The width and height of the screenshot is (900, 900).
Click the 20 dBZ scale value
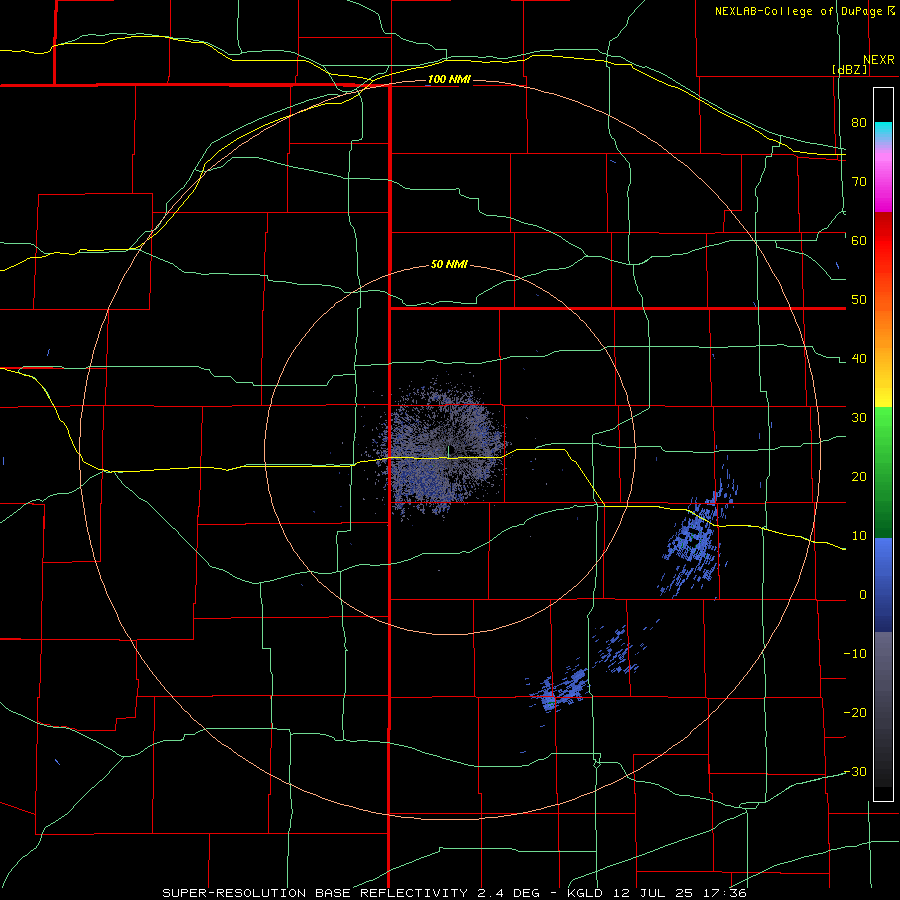(x=859, y=477)
